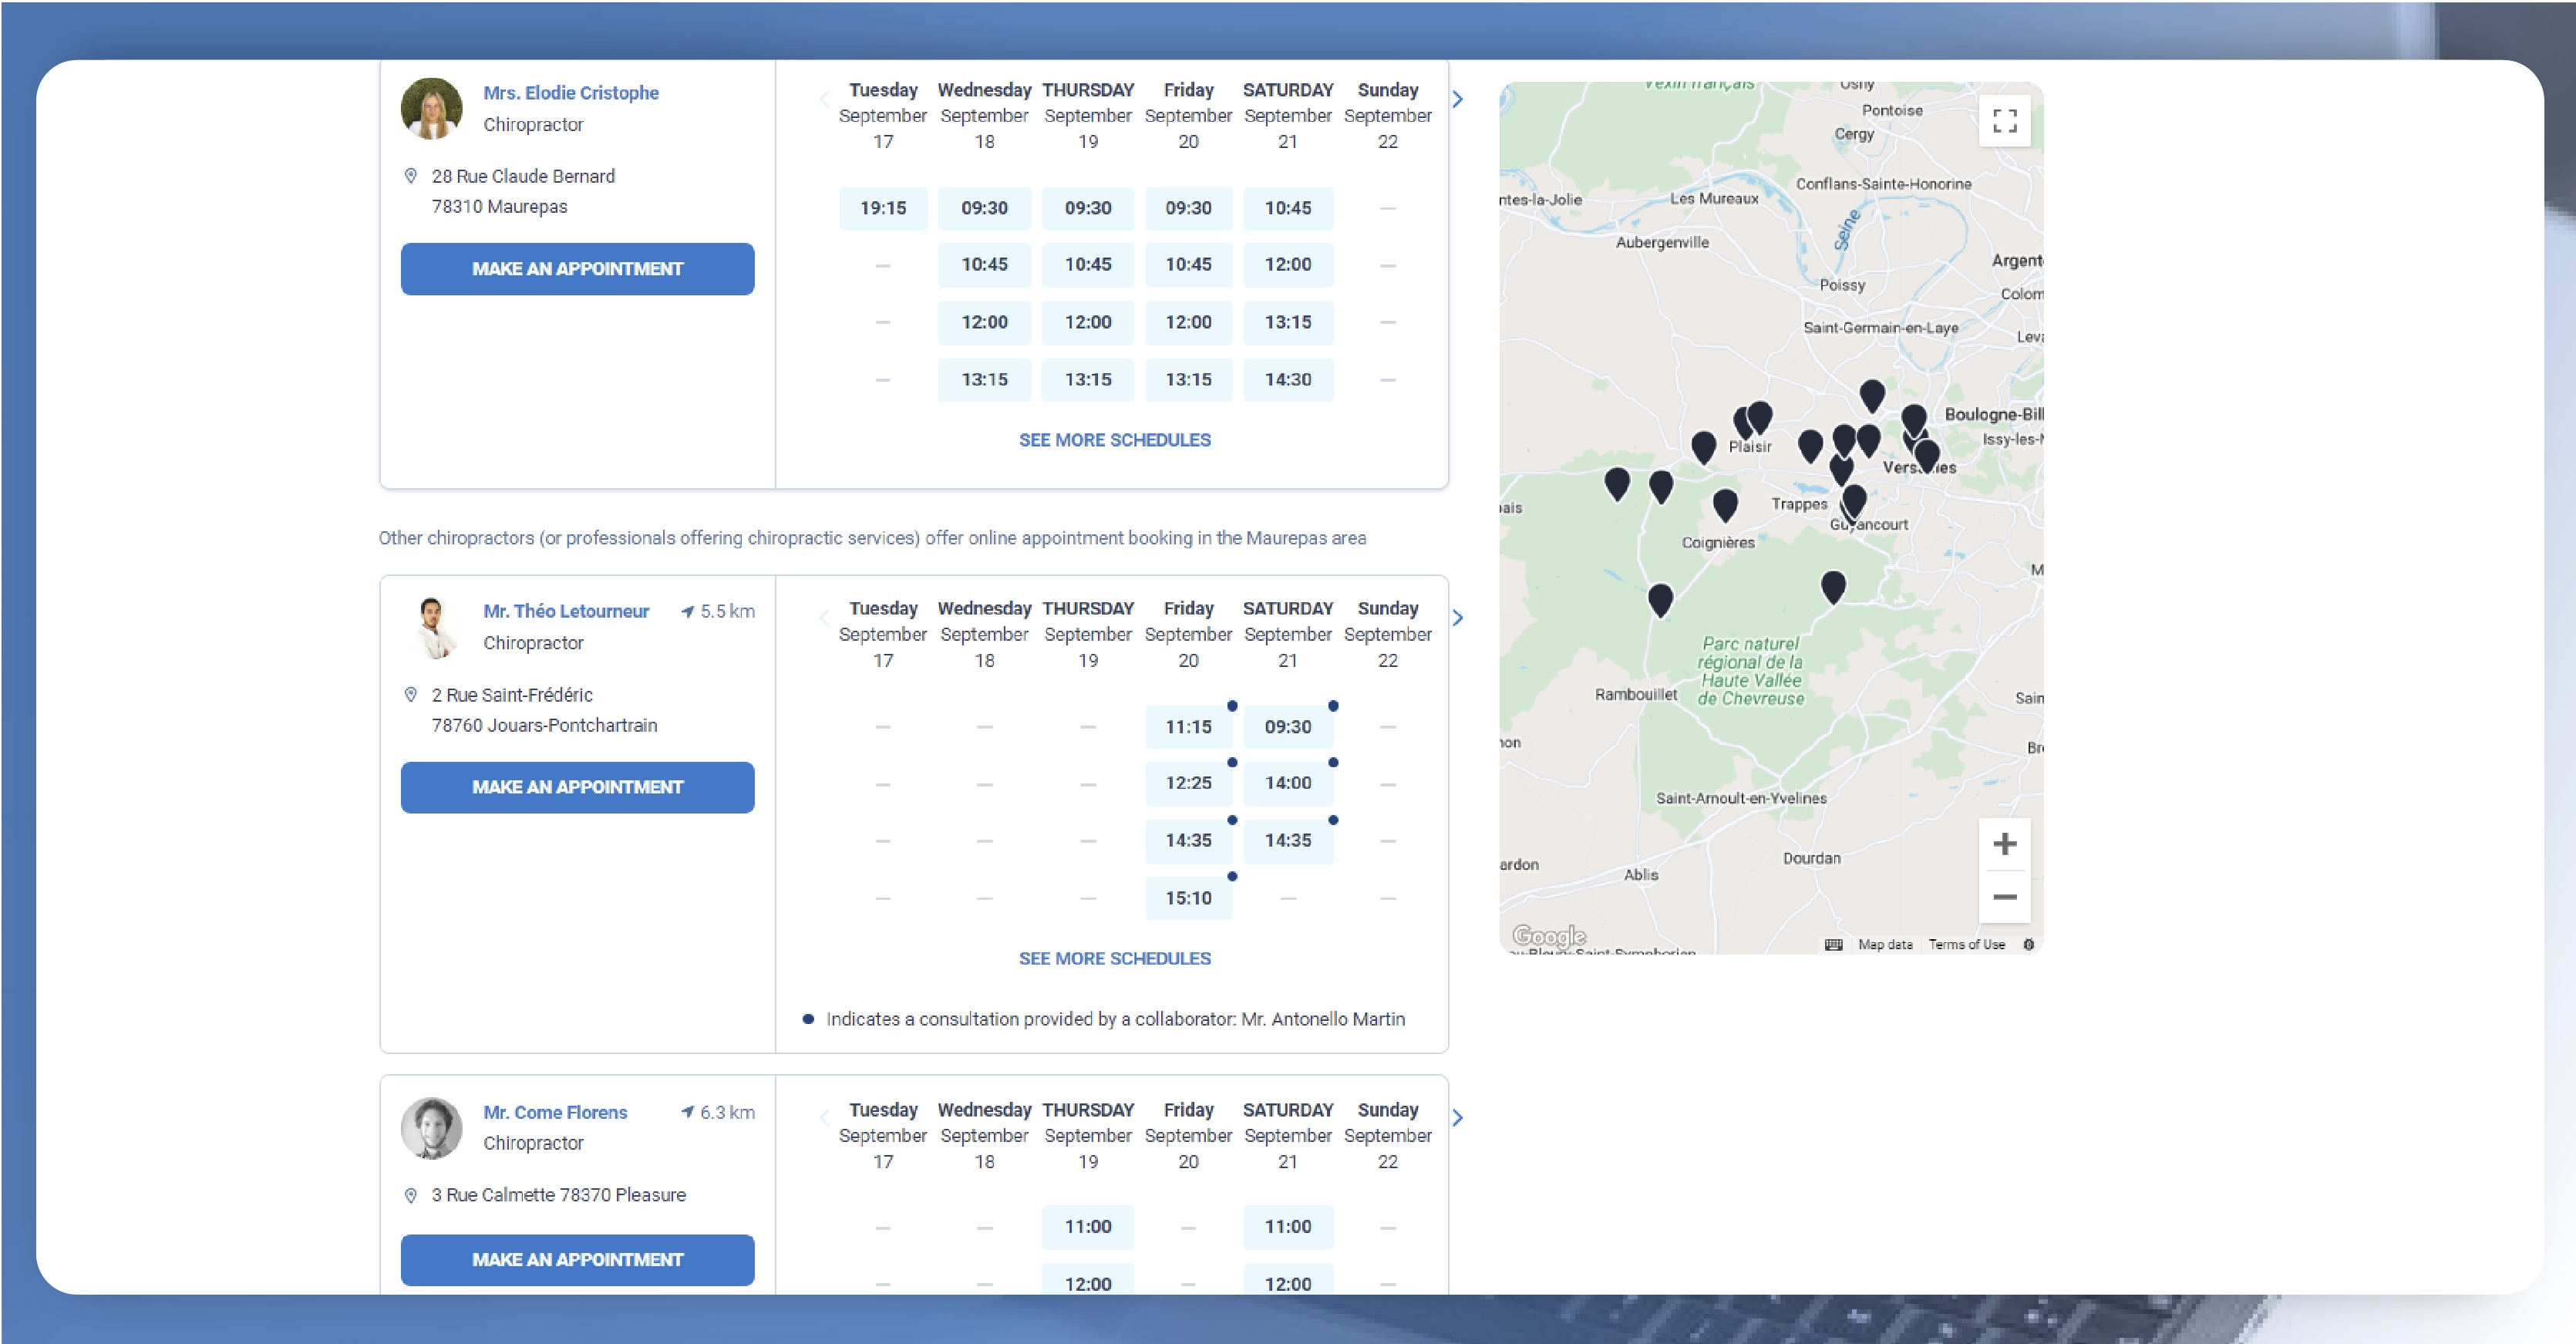This screenshot has height=1344, width=2576.
Task: Select the Tuesday 19:15 slot for Elodie Cristophe
Action: click(x=882, y=208)
